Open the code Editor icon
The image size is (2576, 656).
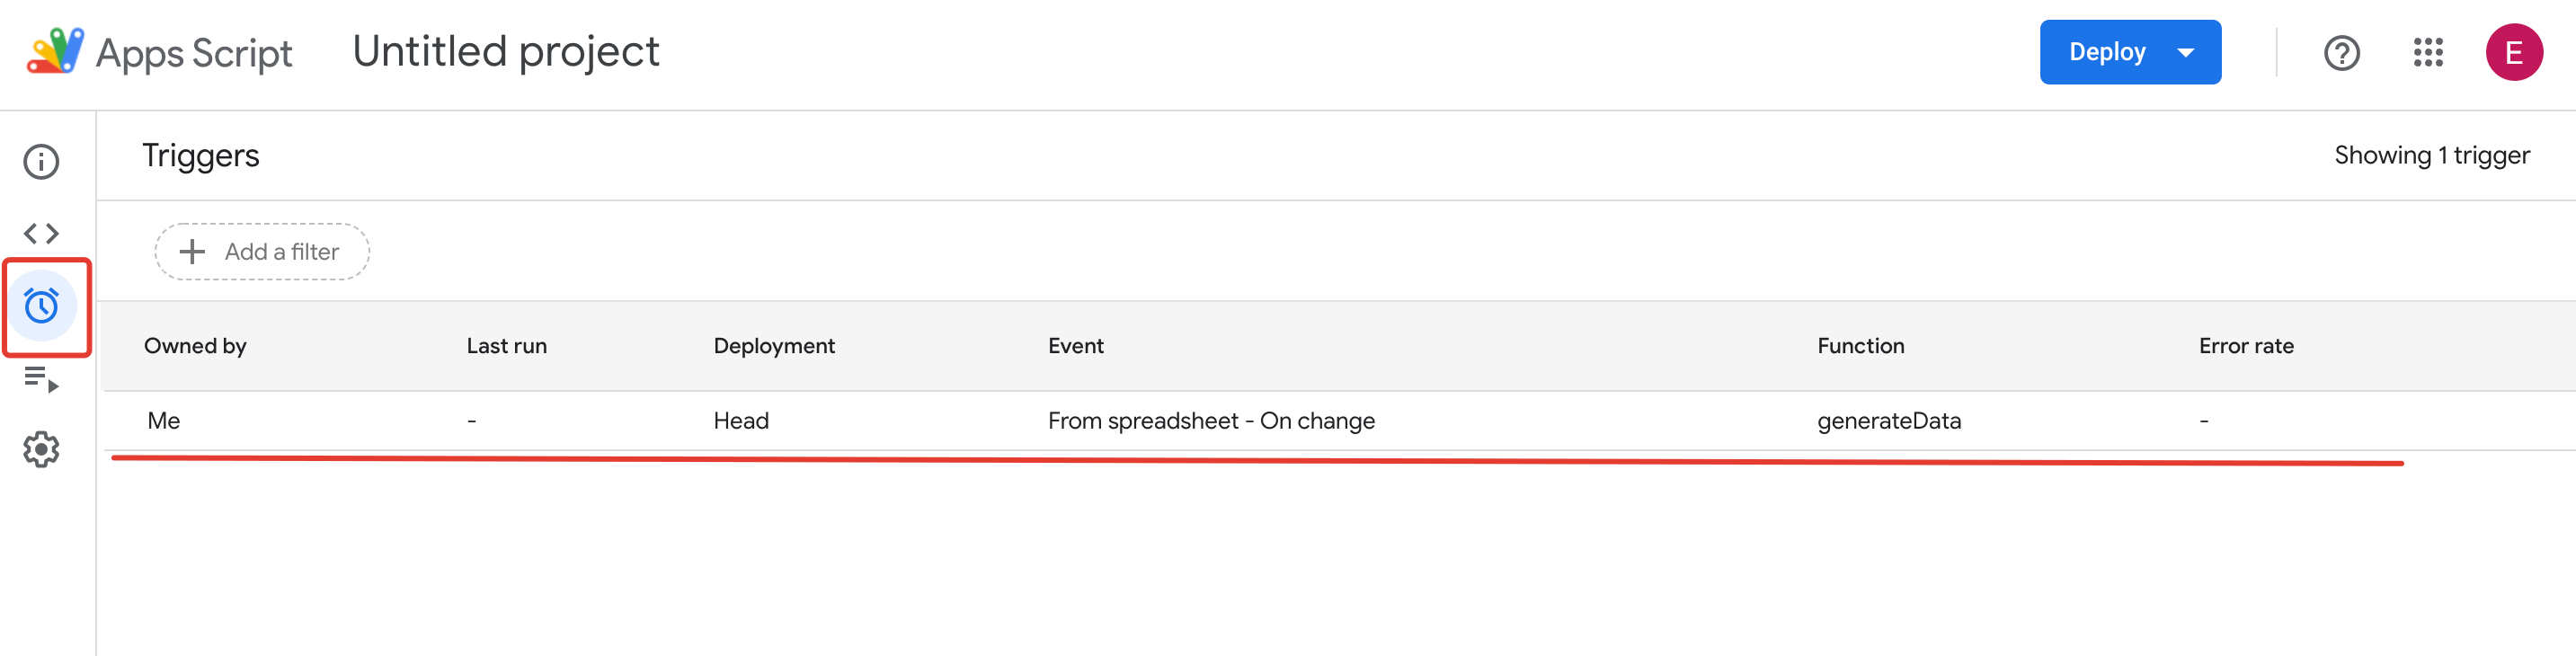click(x=41, y=234)
